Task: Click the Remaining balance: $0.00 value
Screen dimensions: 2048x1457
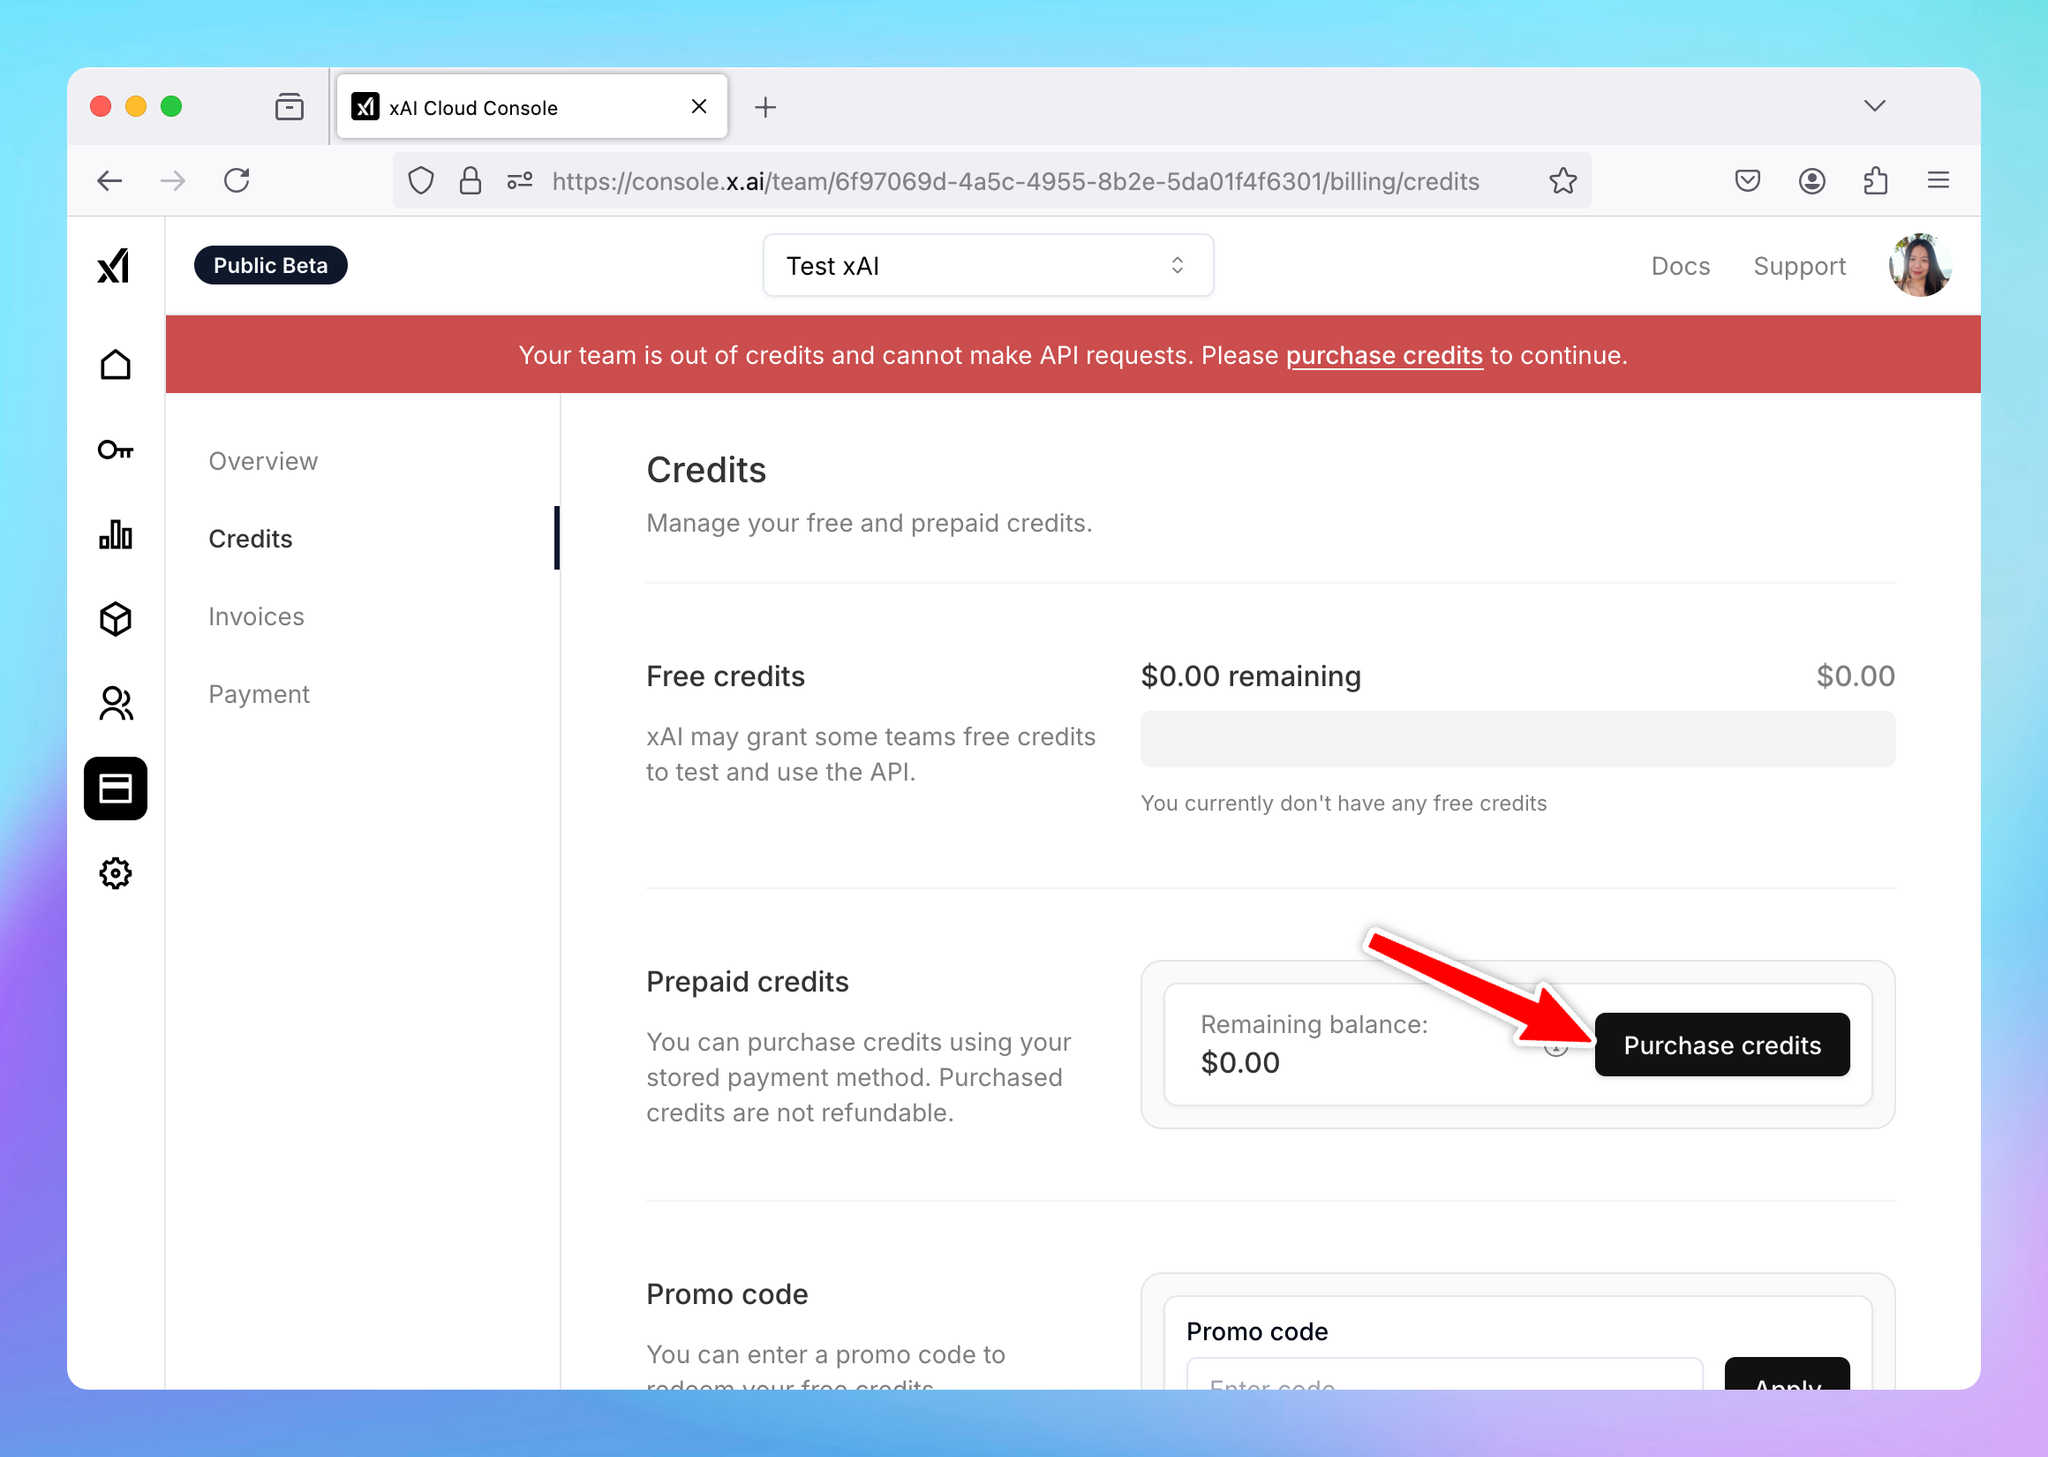Action: pyautogui.click(x=1240, y=1063)
